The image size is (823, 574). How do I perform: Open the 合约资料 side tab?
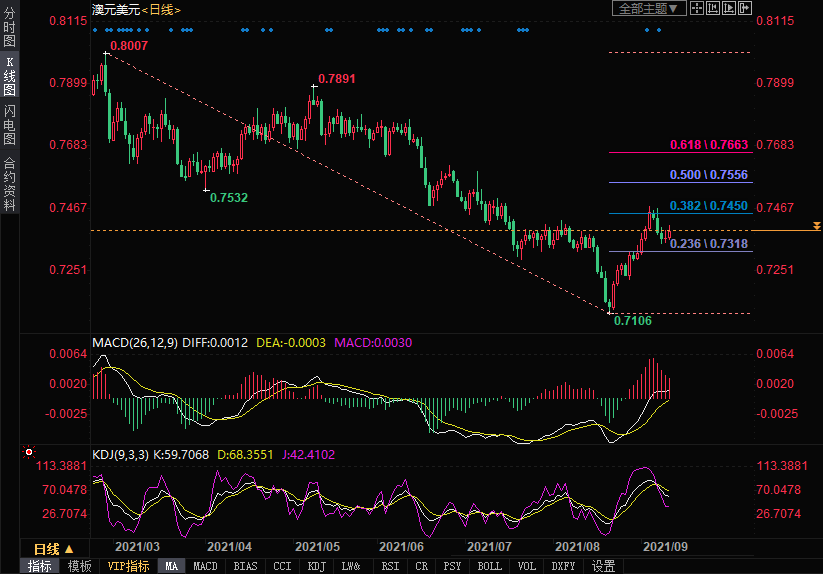pos(9,184)
